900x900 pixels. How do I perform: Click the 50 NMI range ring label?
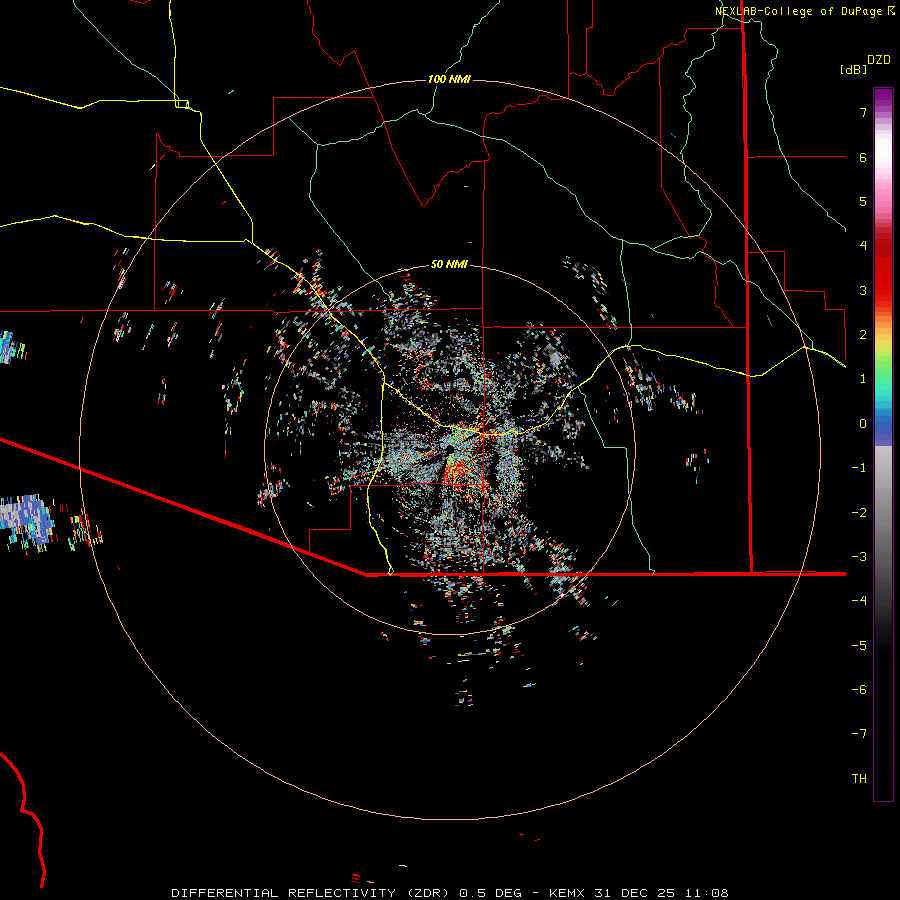pyautogui.click(x=449, y=264)
